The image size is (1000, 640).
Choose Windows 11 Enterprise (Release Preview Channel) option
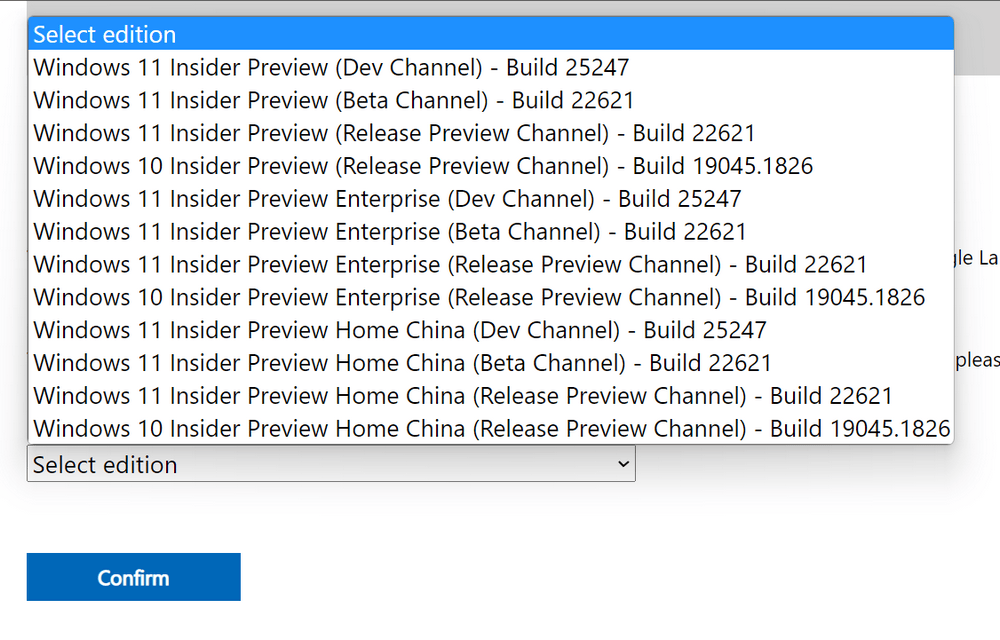pyautogui.click(x=450, y=265)
